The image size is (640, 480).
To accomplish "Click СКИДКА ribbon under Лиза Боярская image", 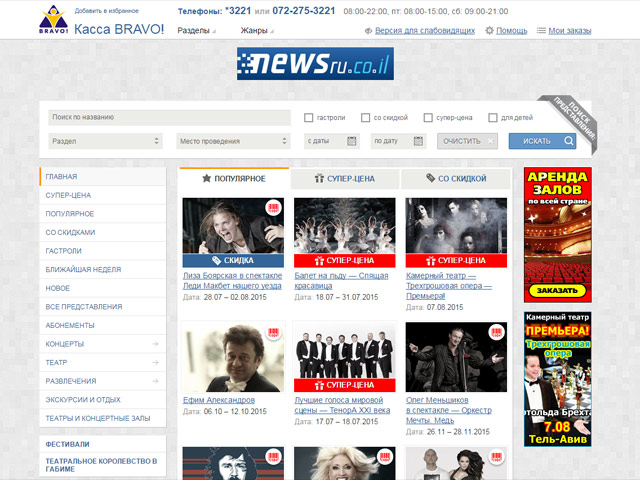I will tap(233, 260).
